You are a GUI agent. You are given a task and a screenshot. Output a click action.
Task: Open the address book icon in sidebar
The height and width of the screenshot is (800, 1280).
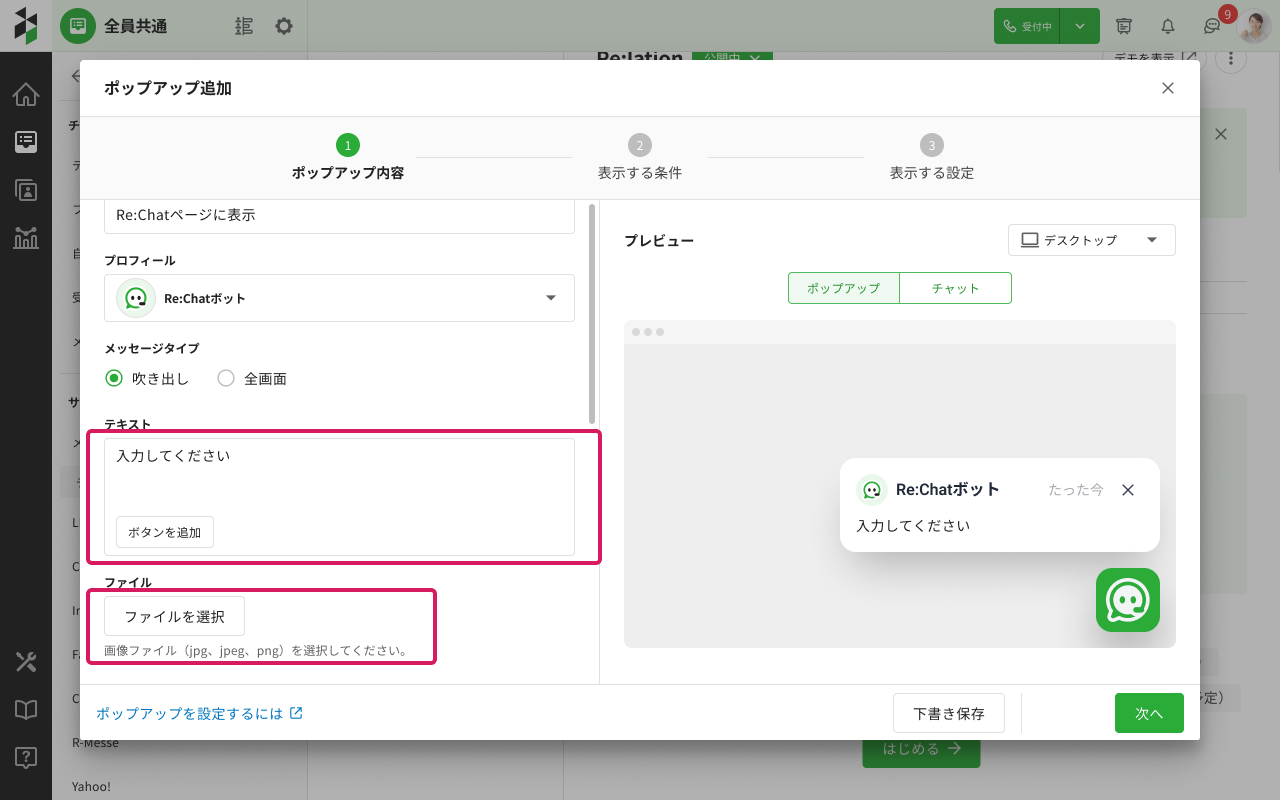pos(26,190)
